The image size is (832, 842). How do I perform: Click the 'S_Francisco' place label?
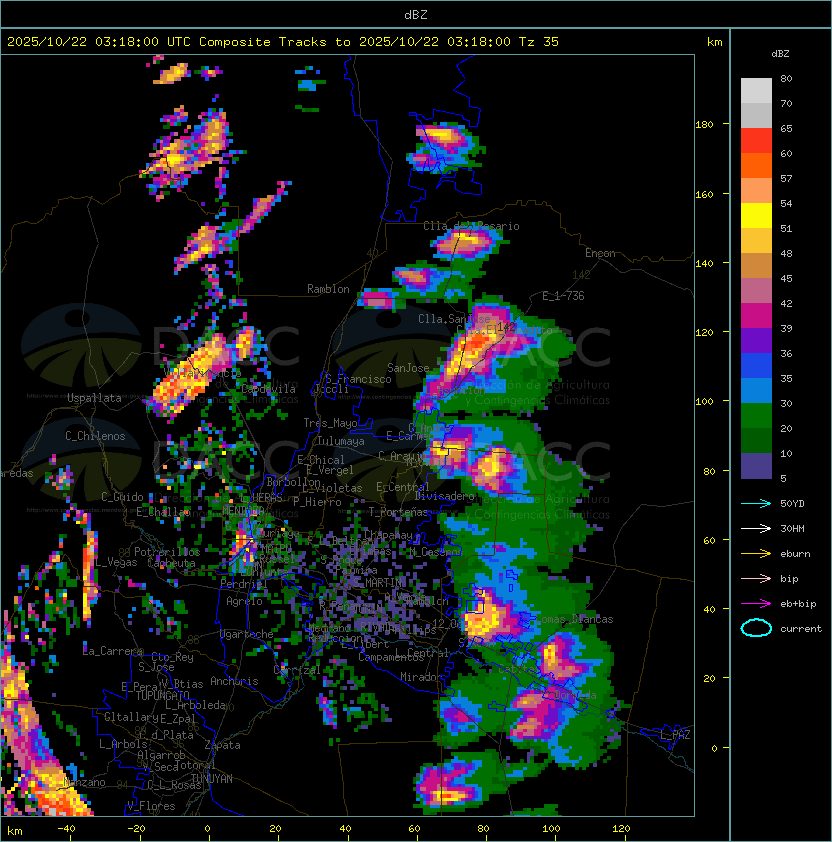358,379
